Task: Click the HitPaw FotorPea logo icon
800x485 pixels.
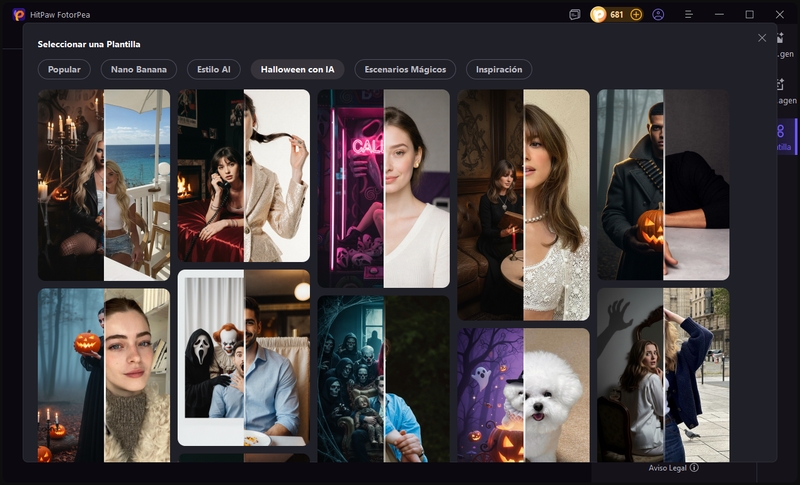Action: tap(19, 14)
